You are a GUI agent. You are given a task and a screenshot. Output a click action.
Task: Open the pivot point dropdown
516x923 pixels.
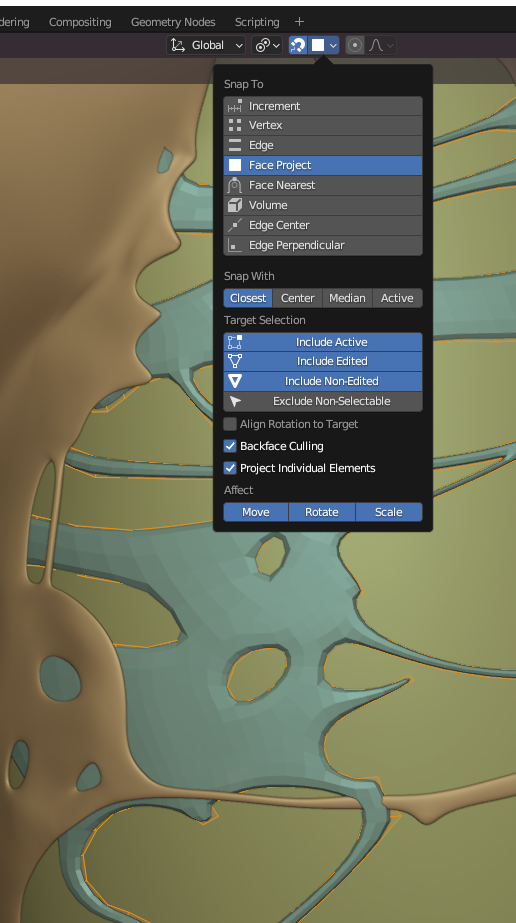[x=267, y=45]
